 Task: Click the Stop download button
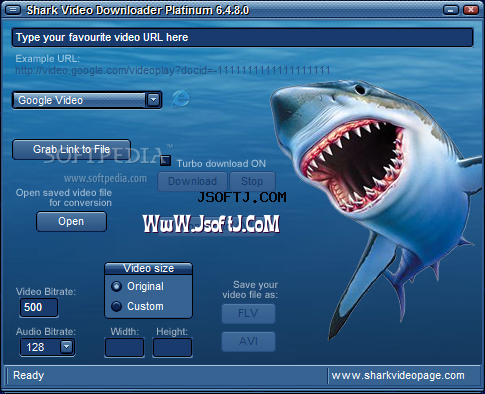click(252, 181)
